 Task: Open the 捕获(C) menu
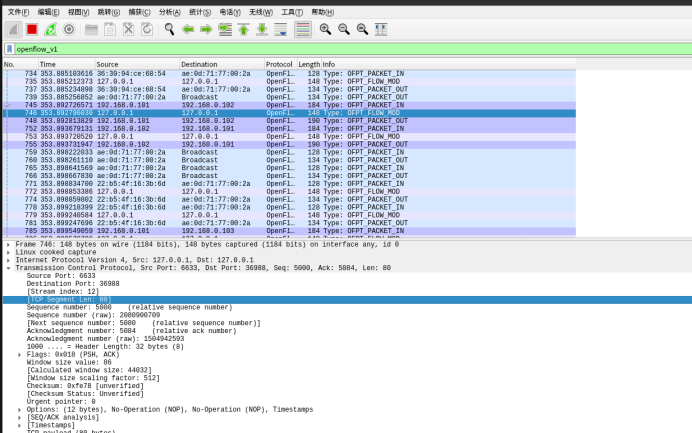point(139,12)
